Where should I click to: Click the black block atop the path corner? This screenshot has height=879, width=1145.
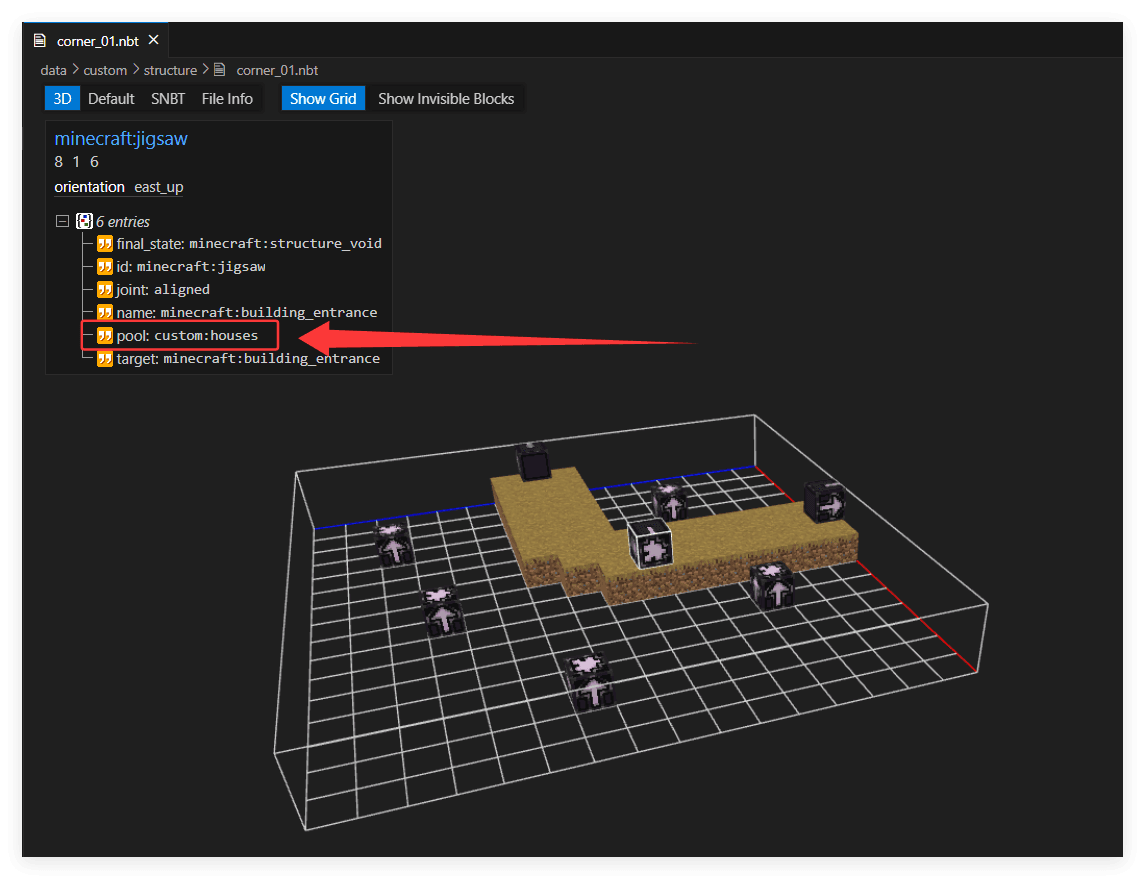[533, 461]
